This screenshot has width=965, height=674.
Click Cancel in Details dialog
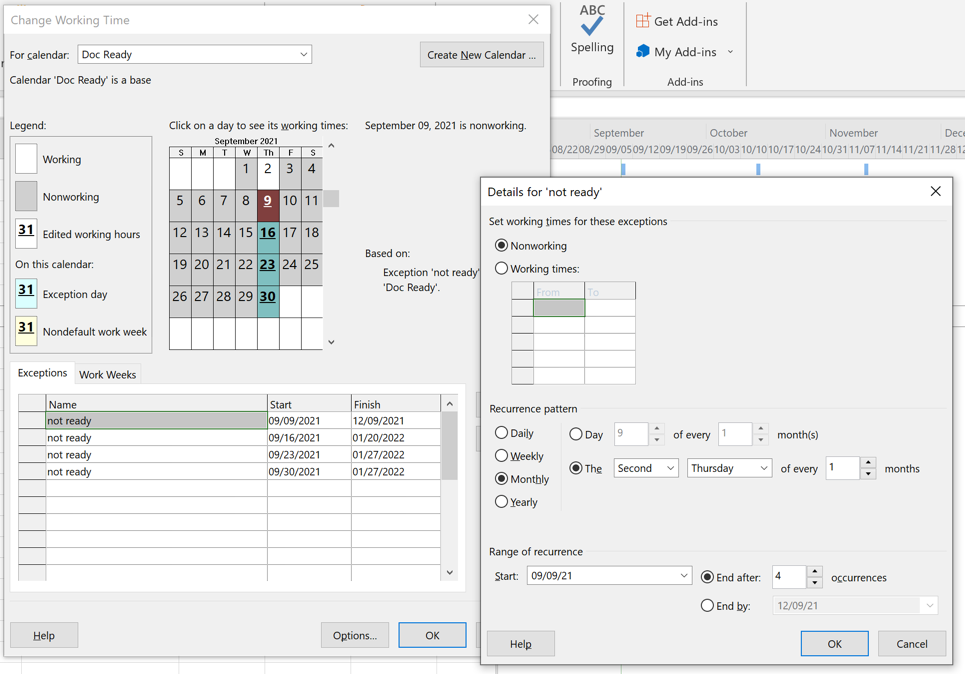[911, 644]
